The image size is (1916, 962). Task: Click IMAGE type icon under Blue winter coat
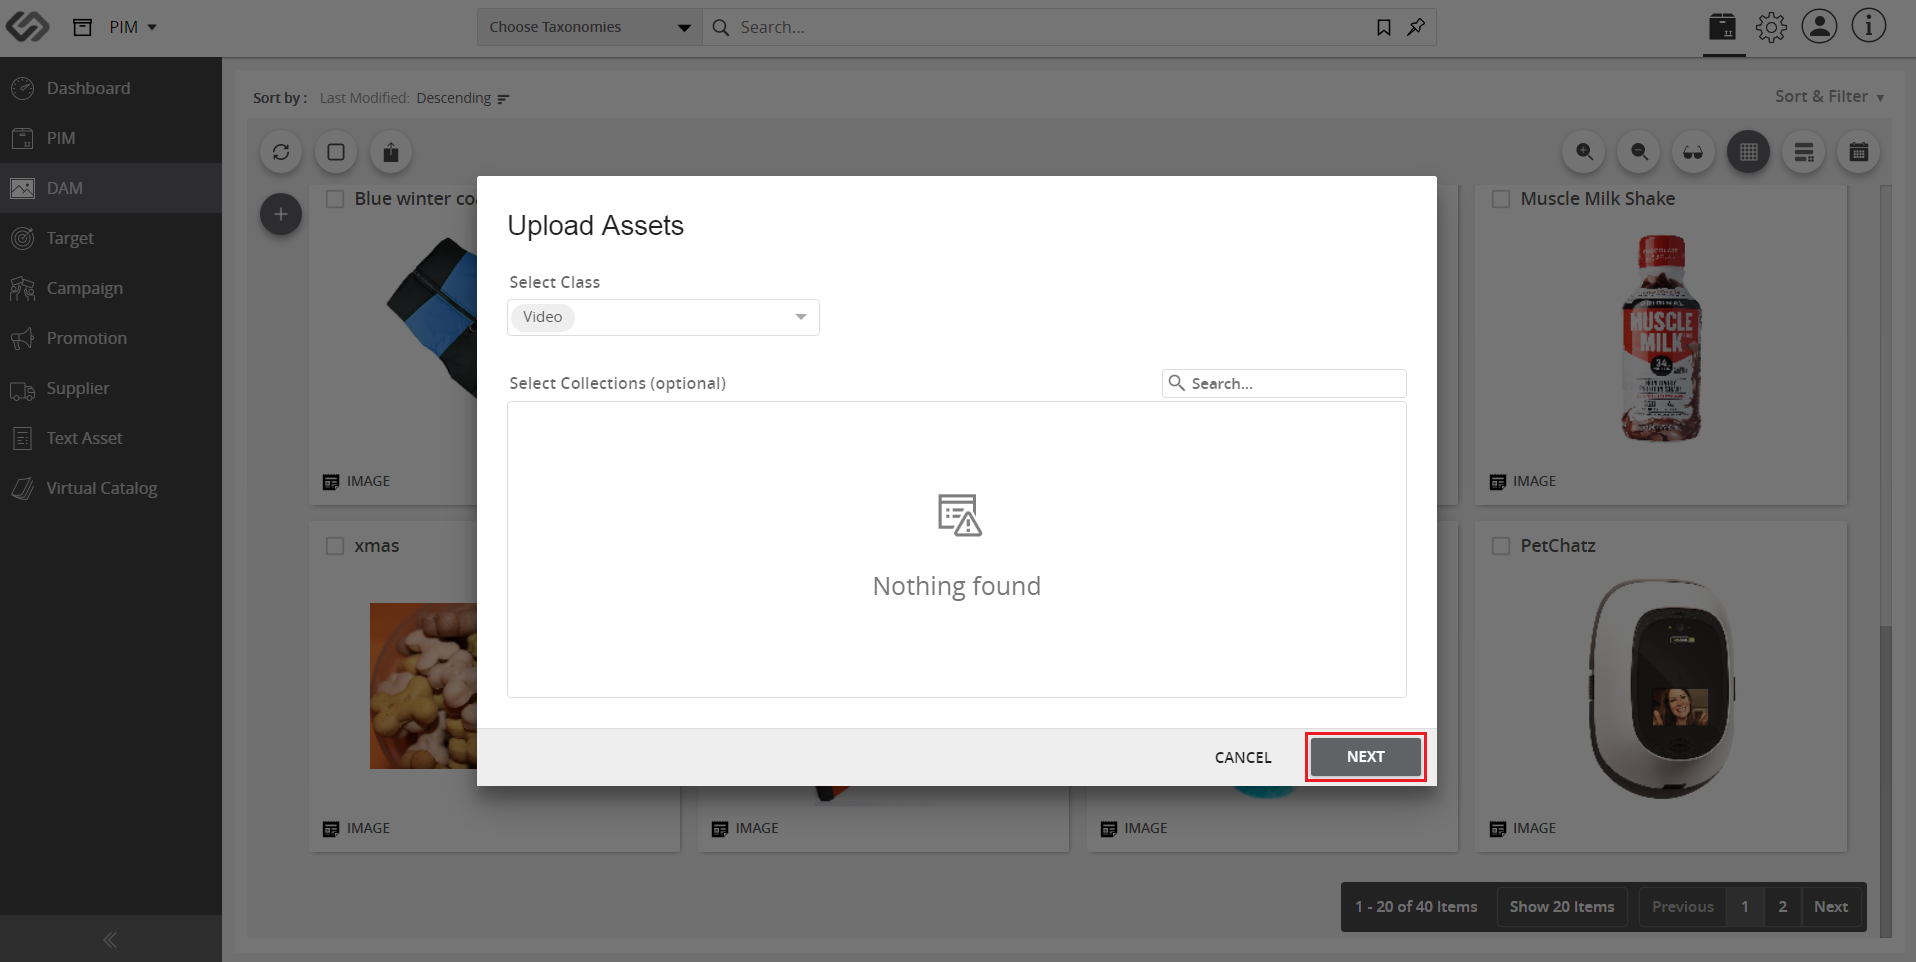pos(331,482)
